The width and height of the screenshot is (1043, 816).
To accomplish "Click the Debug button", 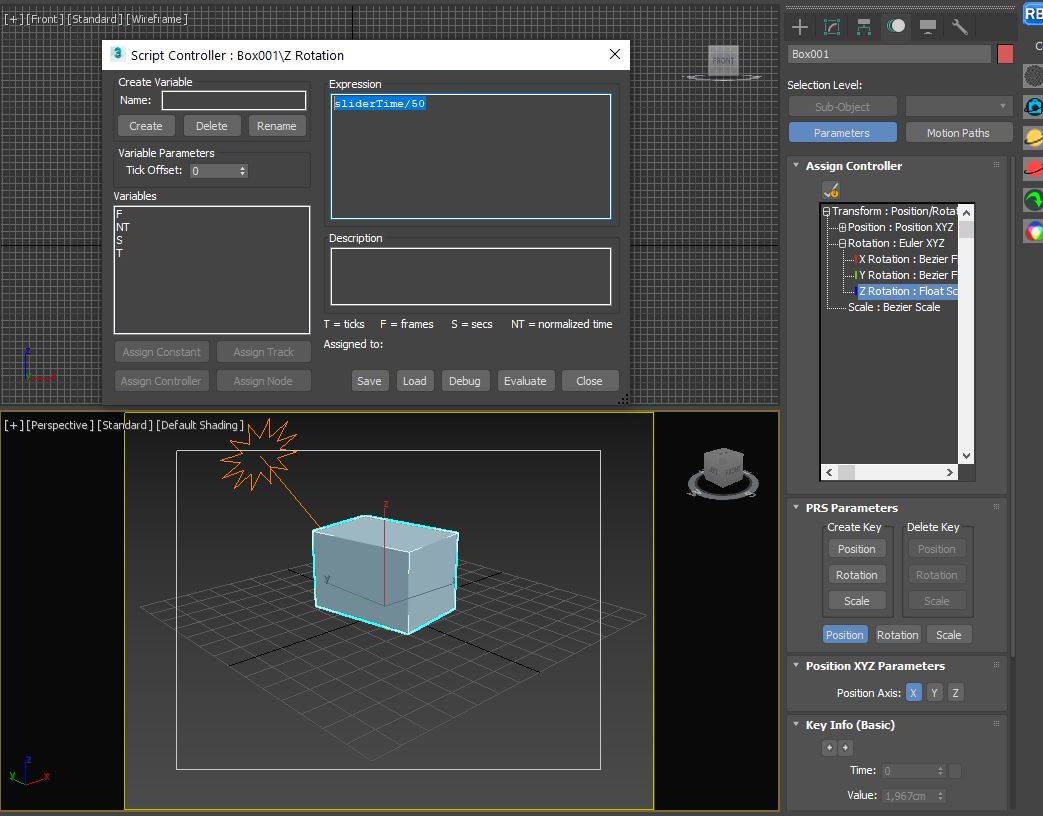I will [464, 381].
